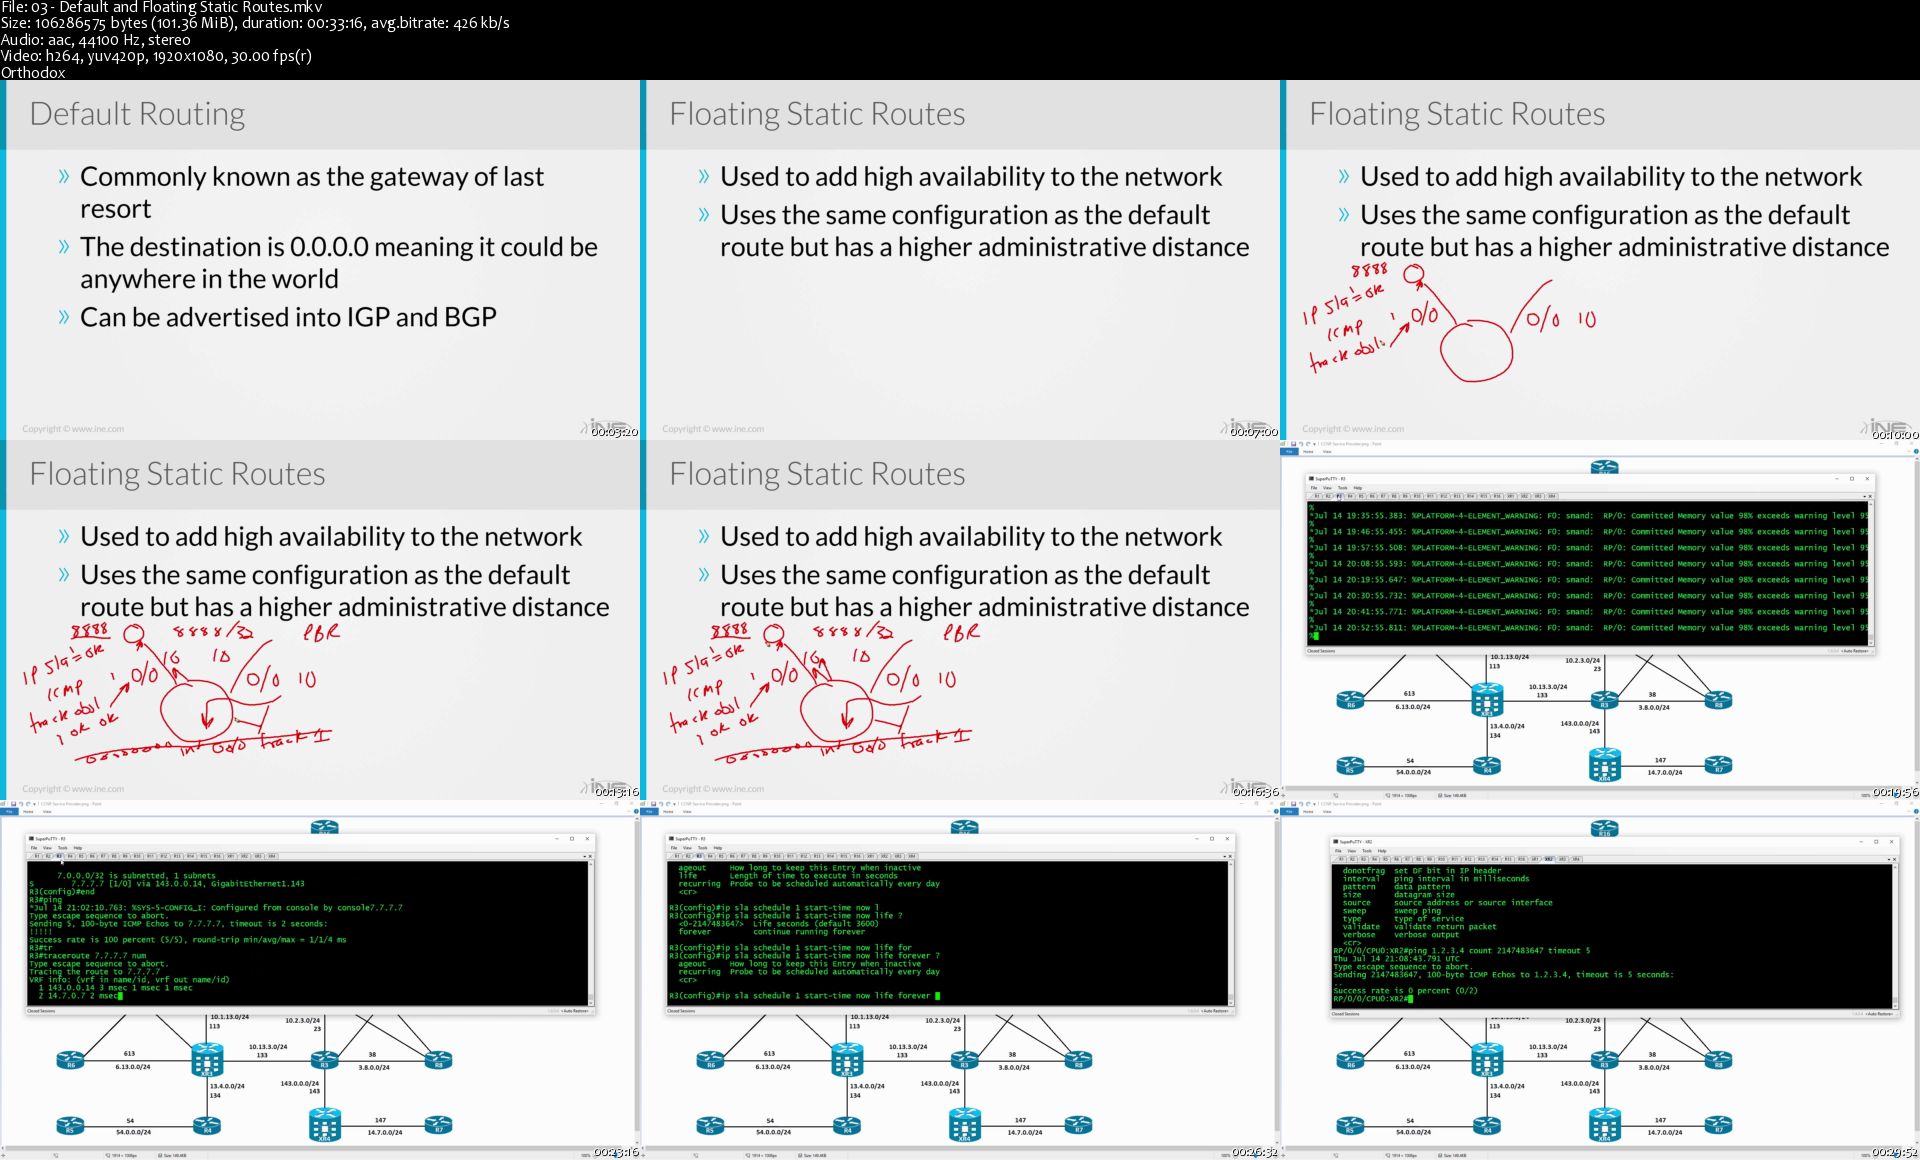Pick the XR4 router in the 00:26:32 frame
Viewport: 1920px width, 1160px height.
tap(964, 1124)
